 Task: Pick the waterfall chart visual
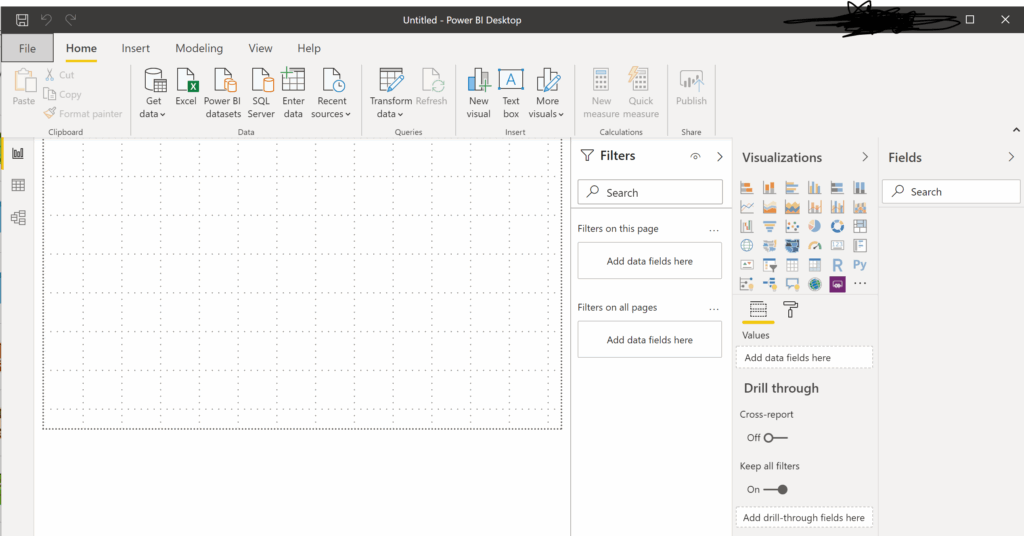click(x=746, y=227)
